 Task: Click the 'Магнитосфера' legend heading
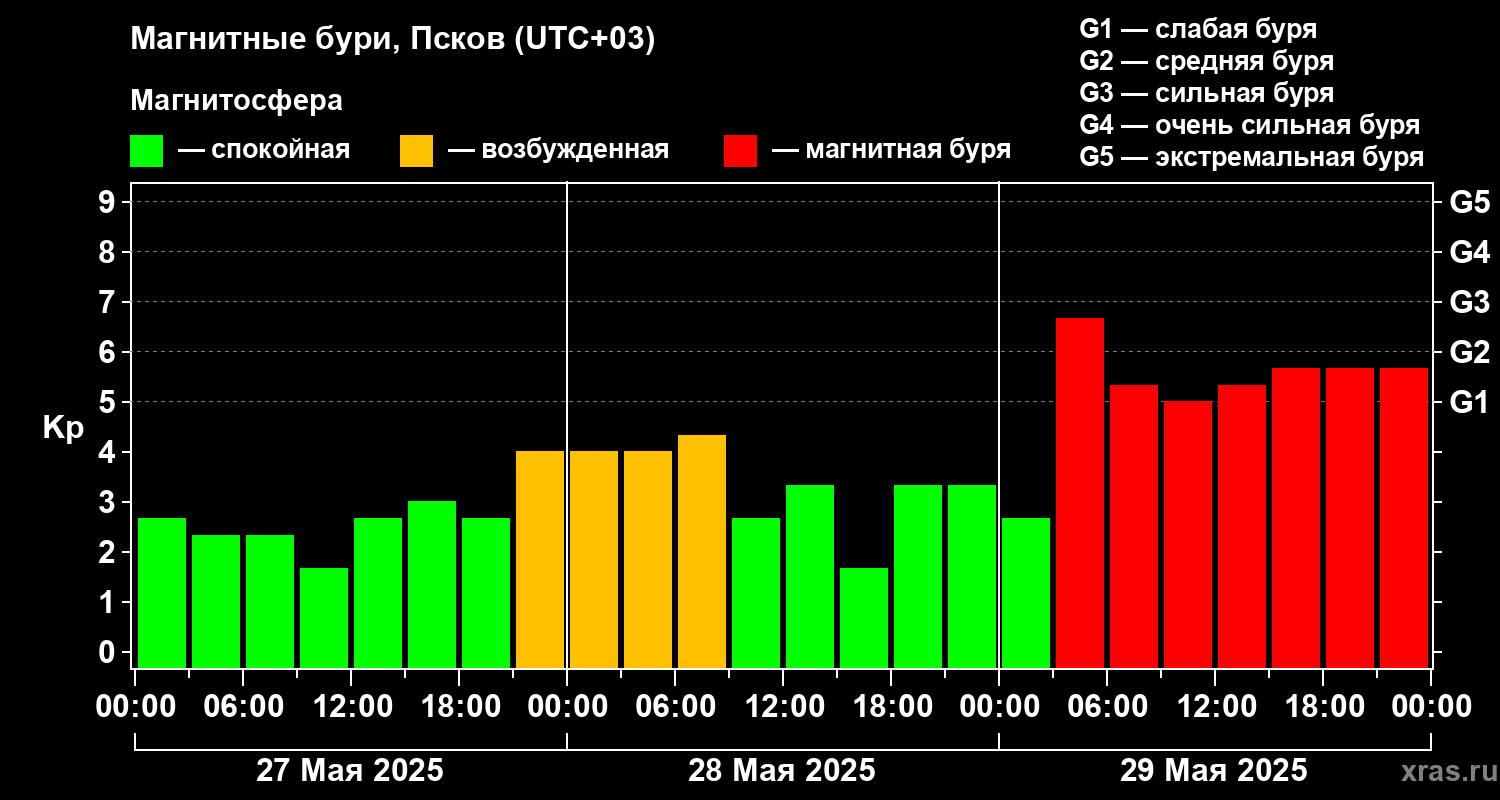[236, 101]
